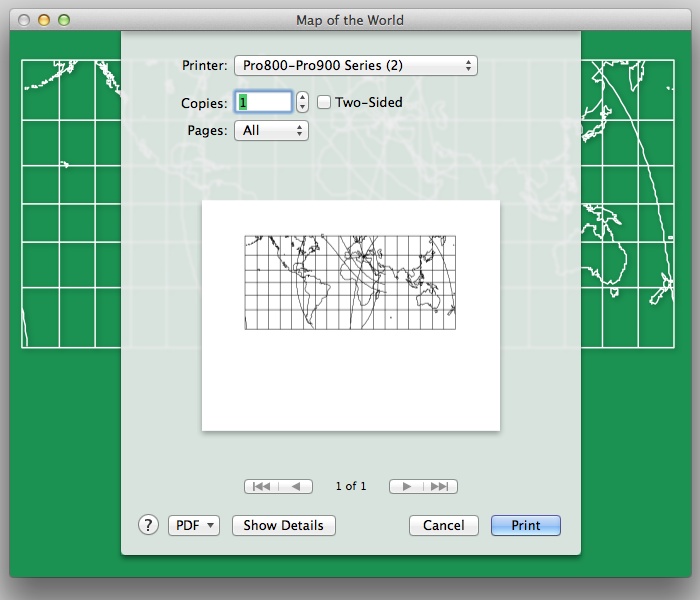Click the Print button
This screenshot has width=700, height=600.
click(x=525, y=525)
